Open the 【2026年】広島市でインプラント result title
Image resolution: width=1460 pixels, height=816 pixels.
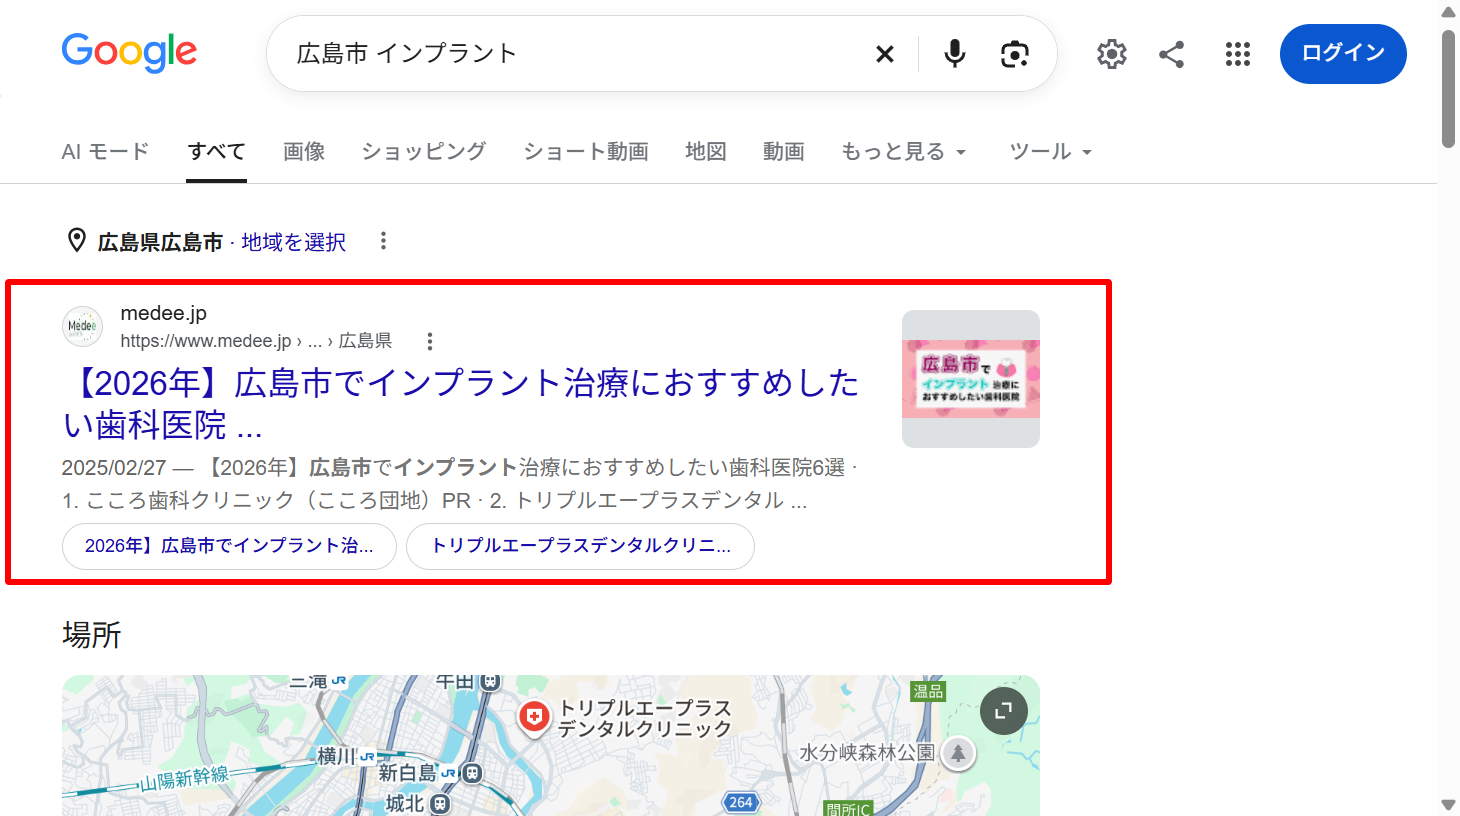point(460,404)
